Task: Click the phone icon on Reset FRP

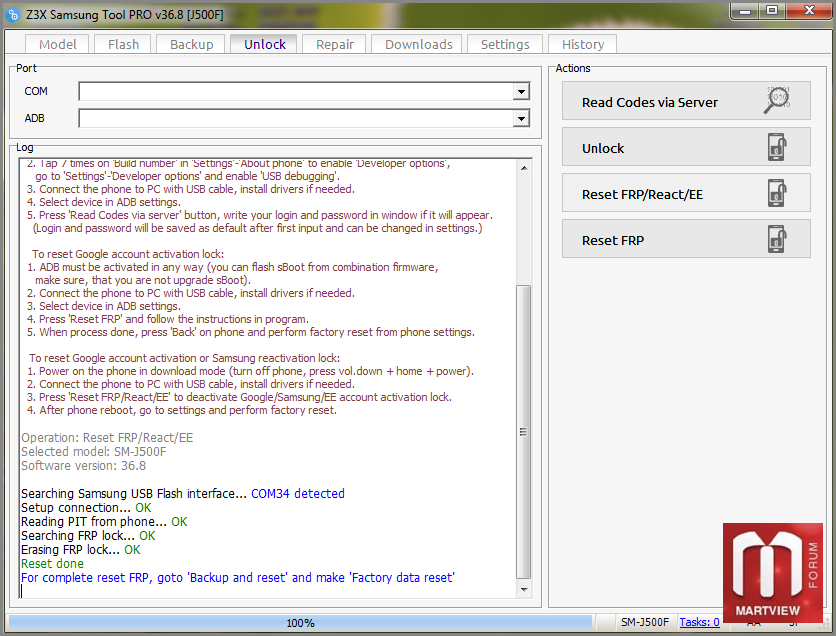Action: (x=777, y=239)
